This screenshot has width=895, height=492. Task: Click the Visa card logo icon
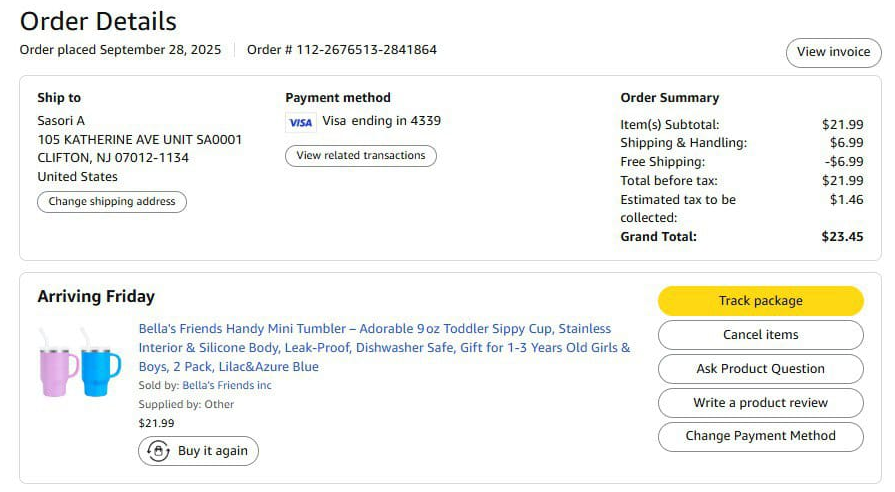(301, 122)
